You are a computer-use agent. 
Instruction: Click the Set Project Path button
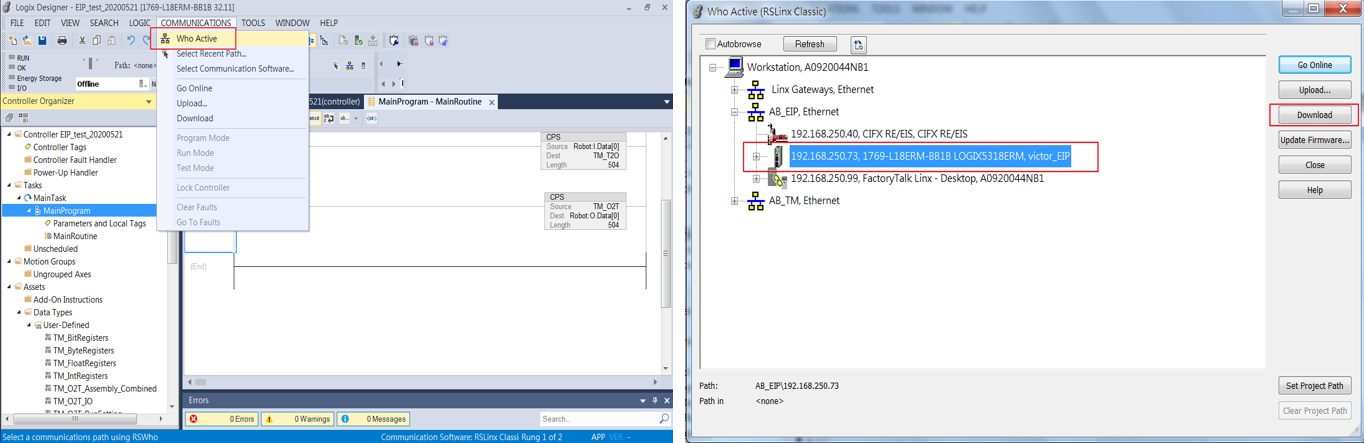[x=1314, y=386]
